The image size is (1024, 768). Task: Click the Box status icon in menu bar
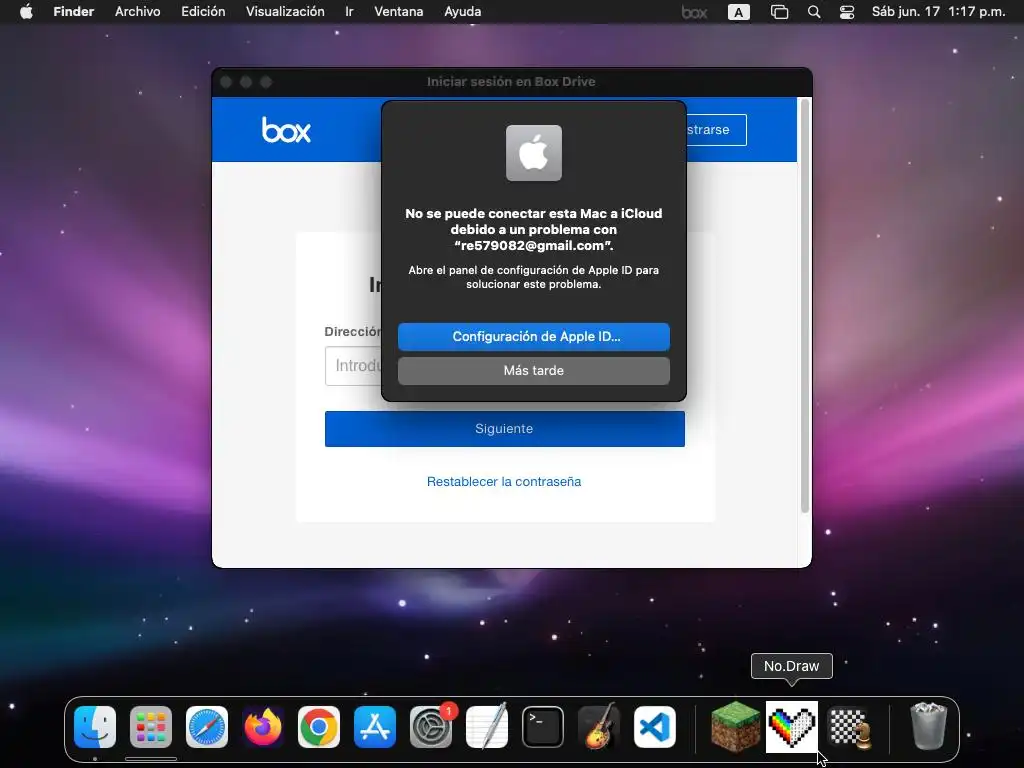click(694, 12)
